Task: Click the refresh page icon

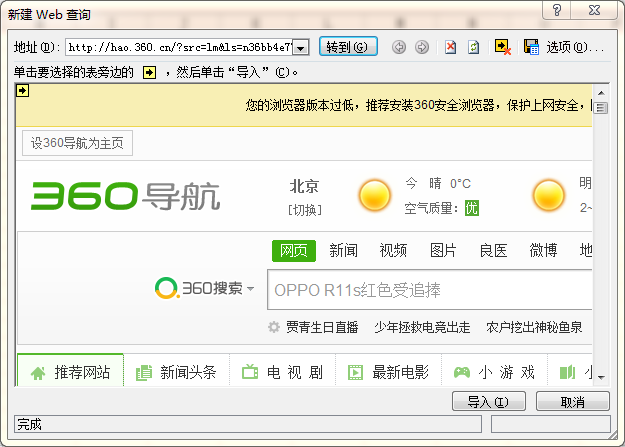Action: coord(474,47)
